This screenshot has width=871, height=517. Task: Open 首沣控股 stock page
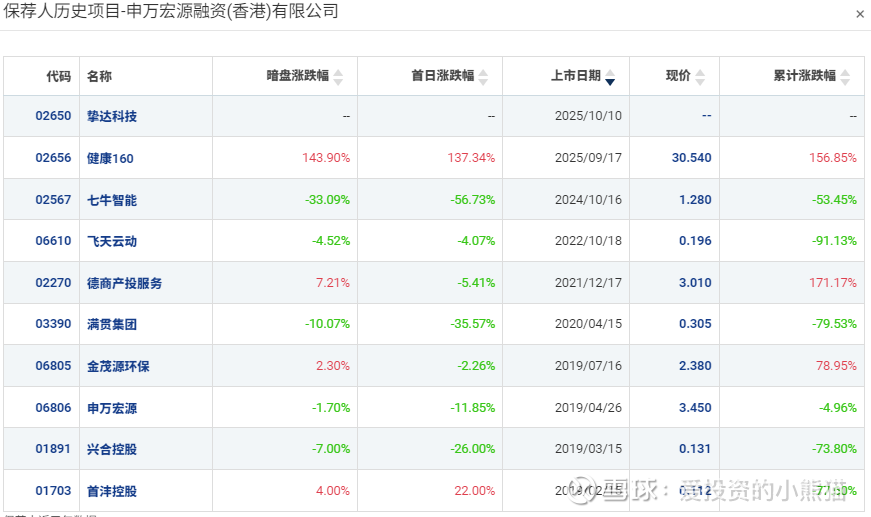pos(112,491)
